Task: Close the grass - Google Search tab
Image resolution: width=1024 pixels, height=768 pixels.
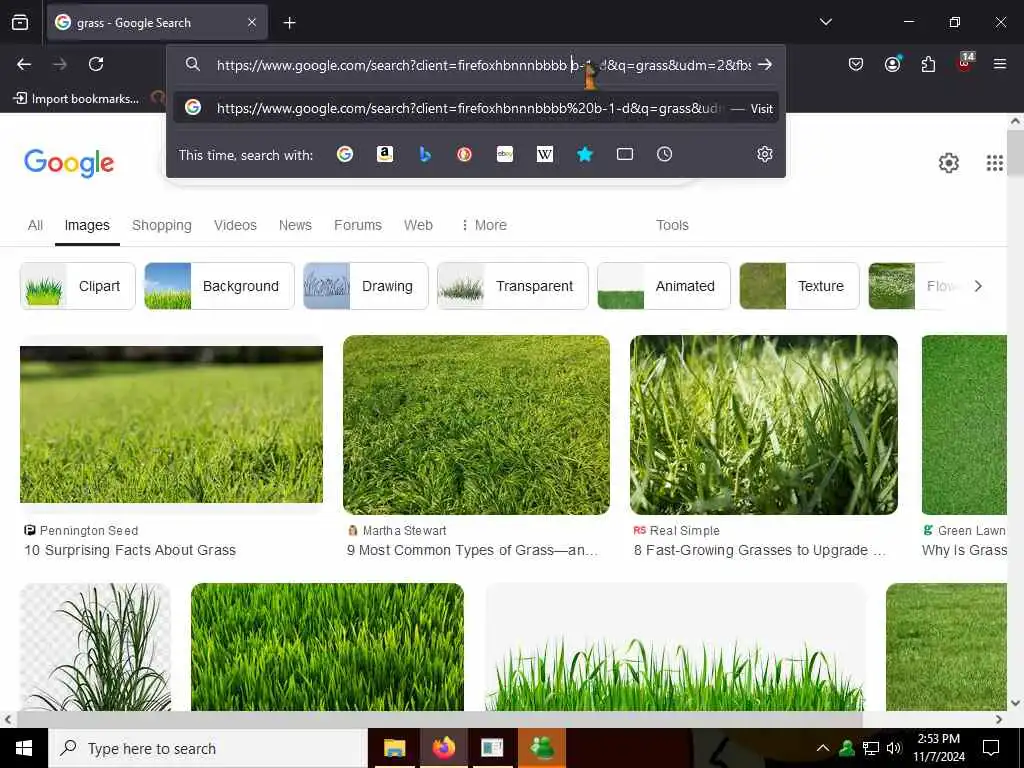Action: (252, 23)
